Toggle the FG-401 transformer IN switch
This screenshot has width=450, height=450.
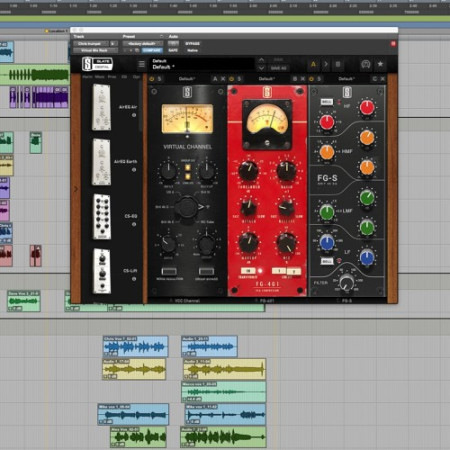tap(248, 271)
